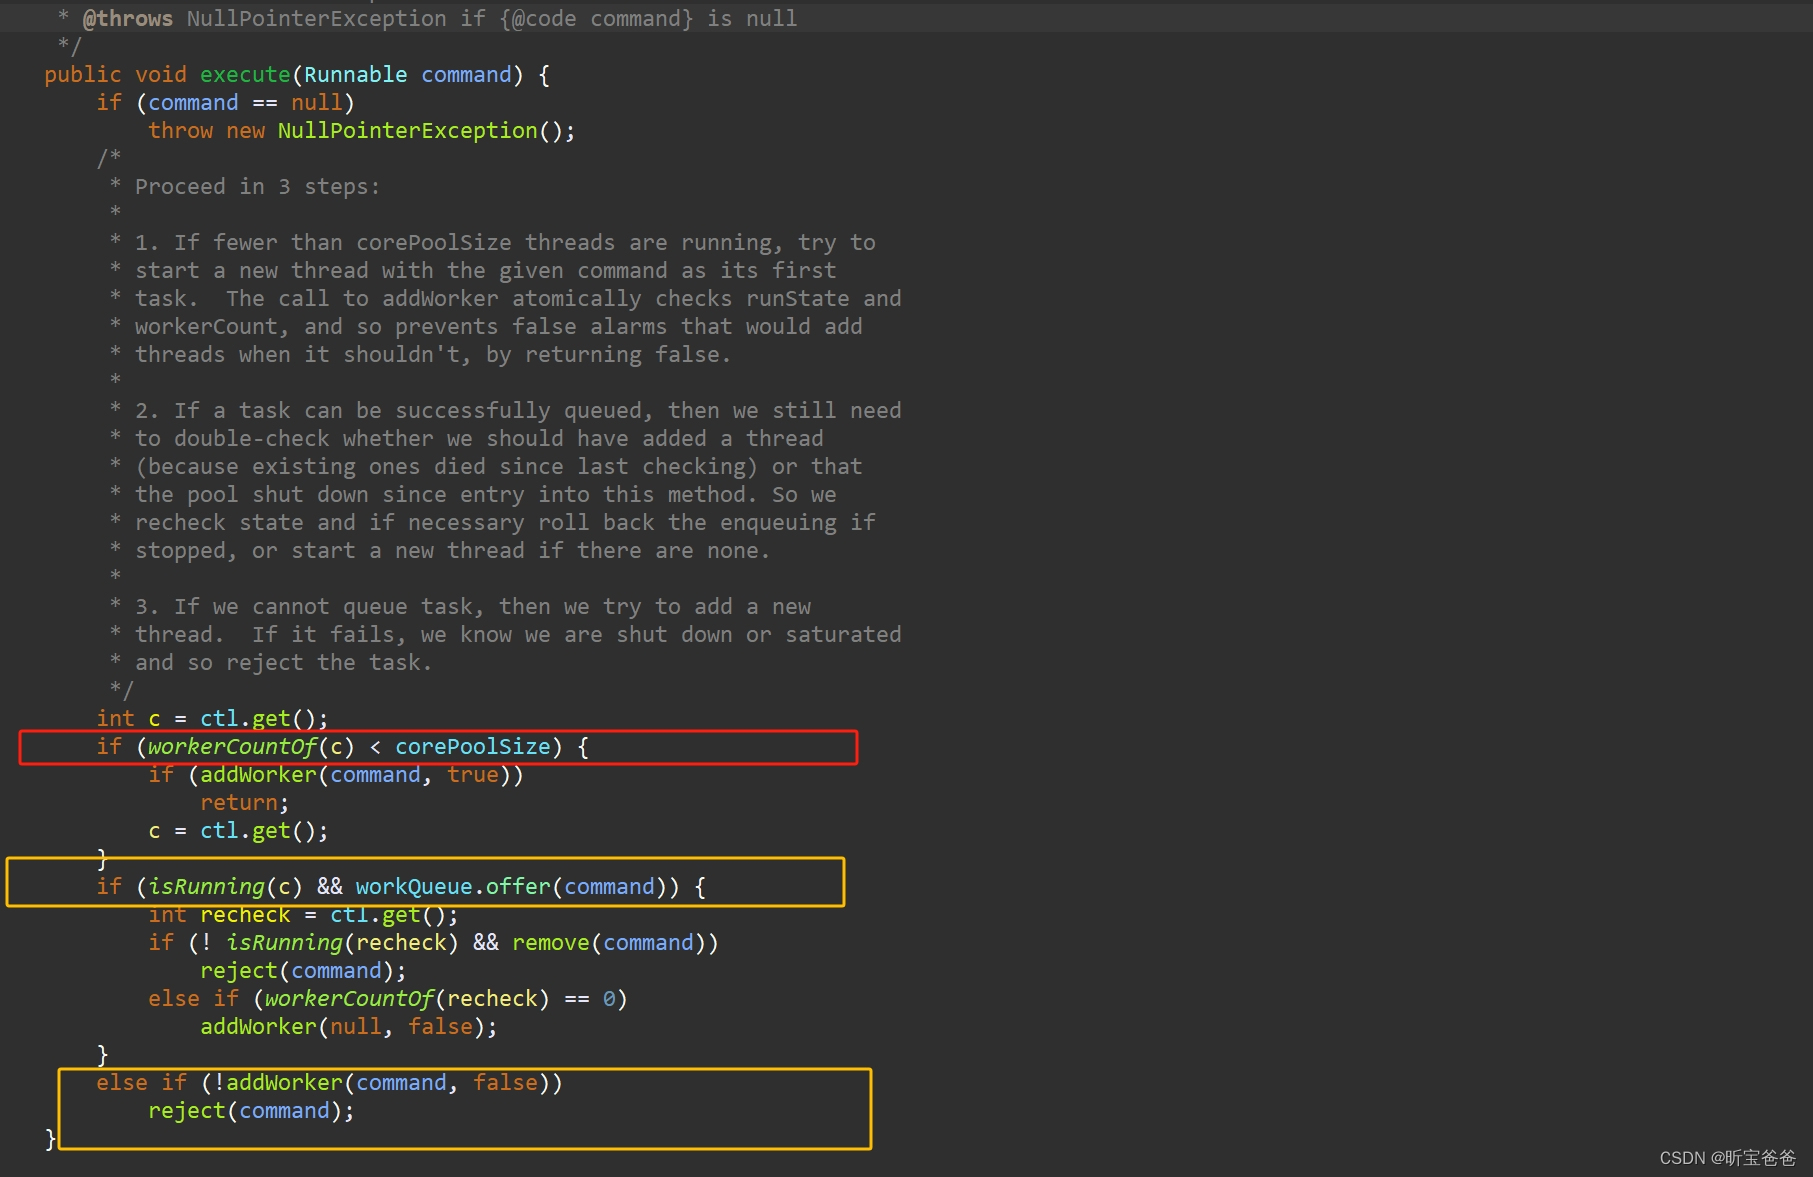The width and height of the screenshot is (1813, 1177).
Task: Click the last 'reject(command);' statement before the closing brace
Action: (x=251, y=1111)
